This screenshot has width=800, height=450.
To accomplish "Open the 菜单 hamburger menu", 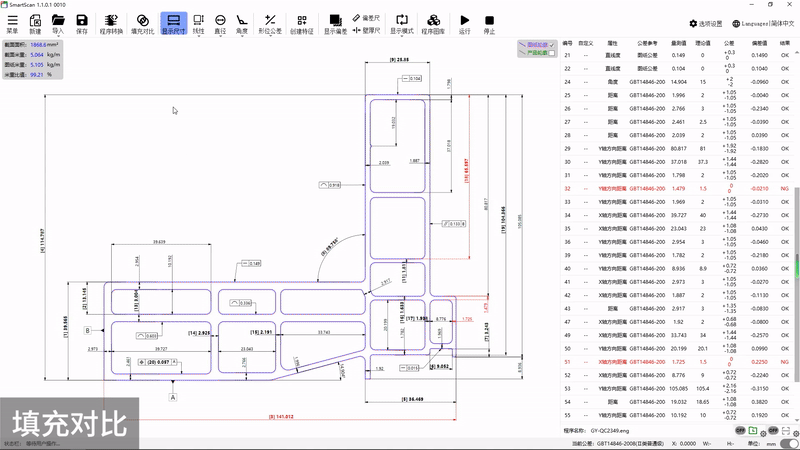I will click(12, 23).
